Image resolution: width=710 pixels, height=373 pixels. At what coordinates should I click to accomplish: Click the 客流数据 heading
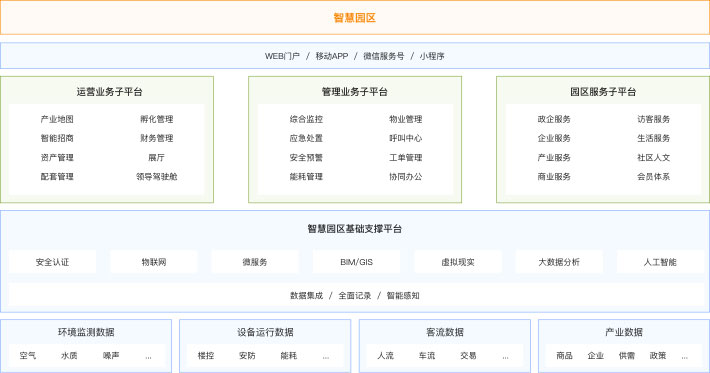click(x=445, y=332)
